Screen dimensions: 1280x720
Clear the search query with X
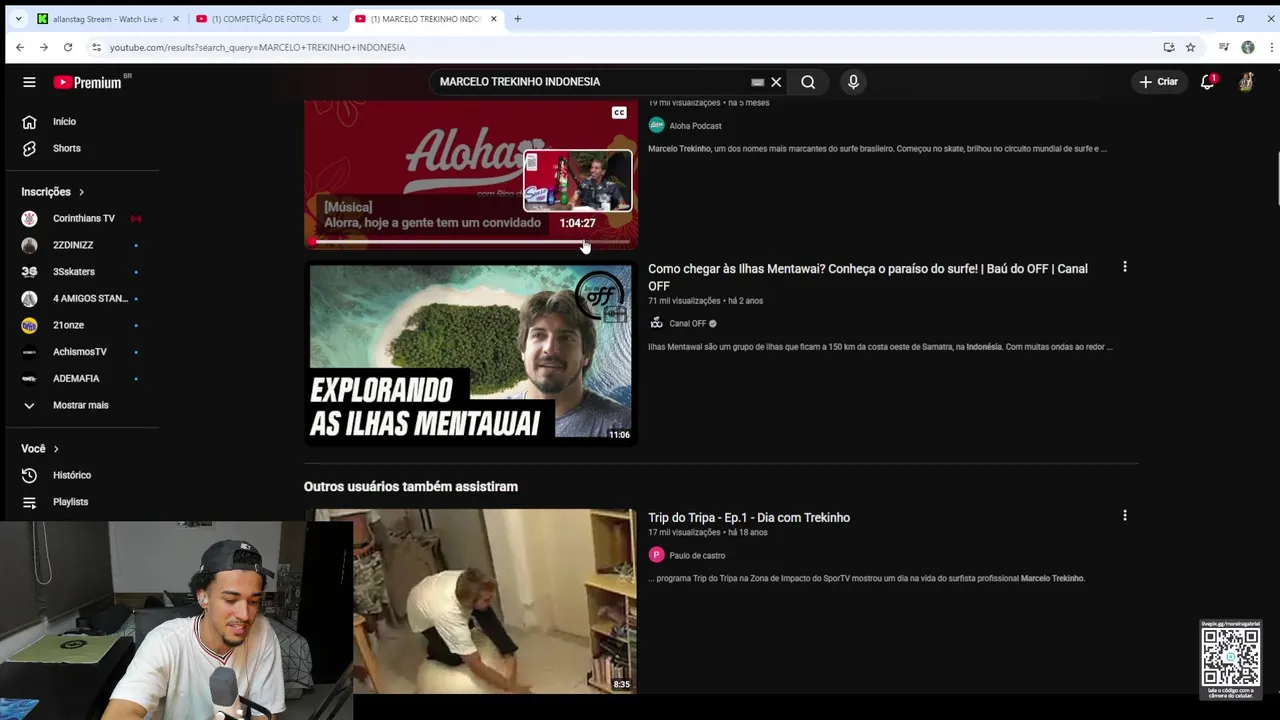point(776,82)
